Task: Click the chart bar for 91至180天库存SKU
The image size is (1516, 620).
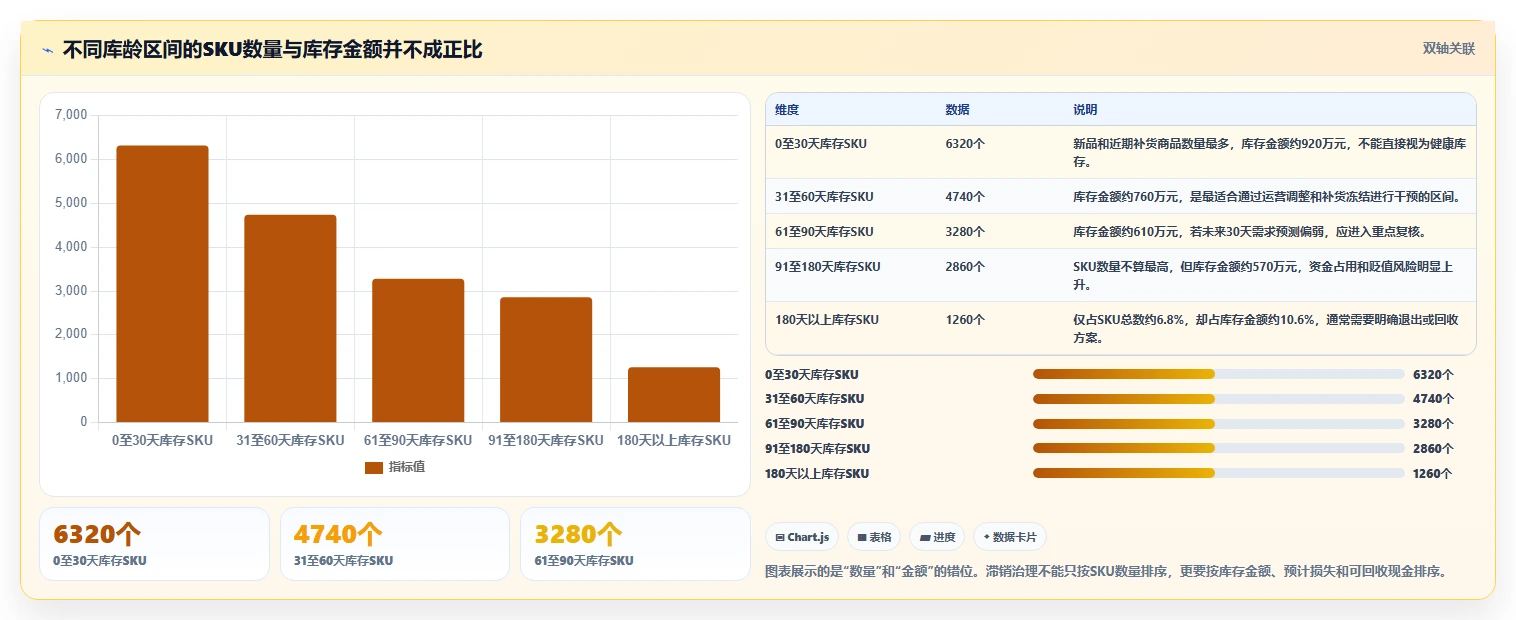Action: 546,360
